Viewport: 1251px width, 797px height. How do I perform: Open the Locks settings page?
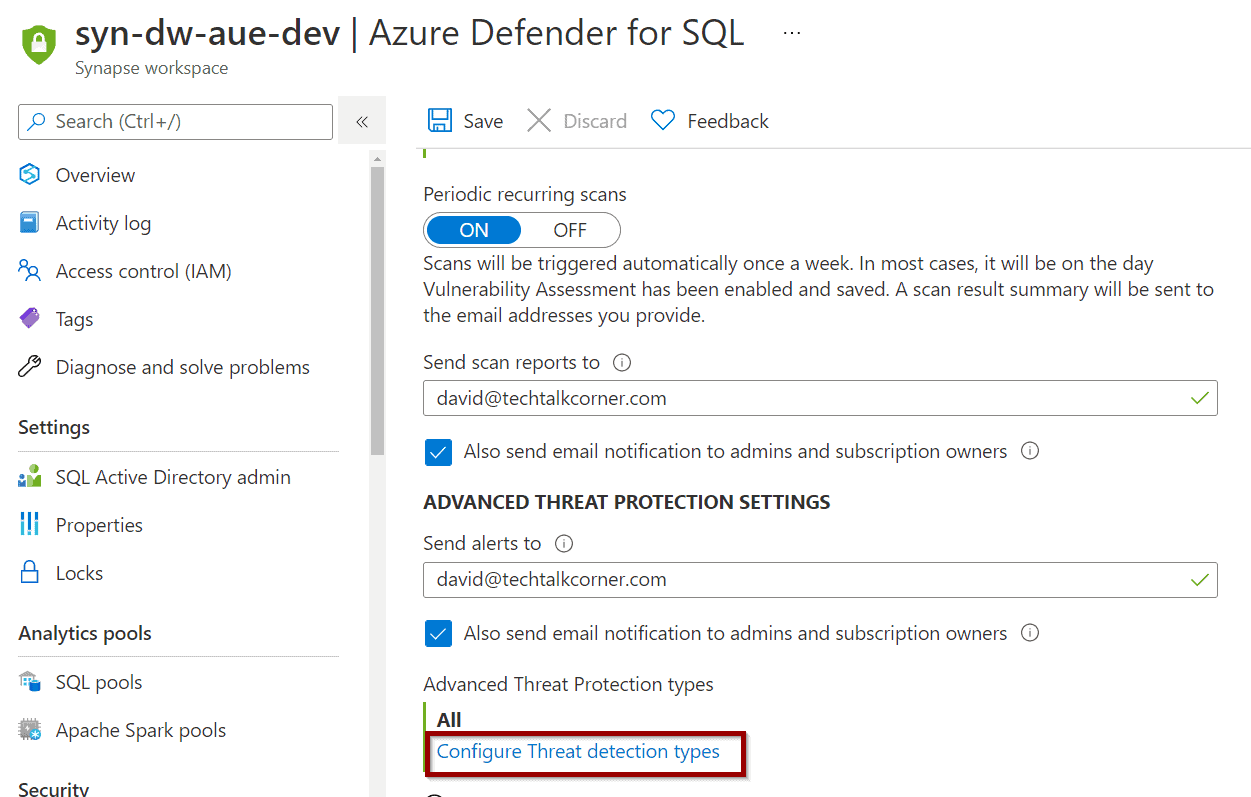pos(79,573)
